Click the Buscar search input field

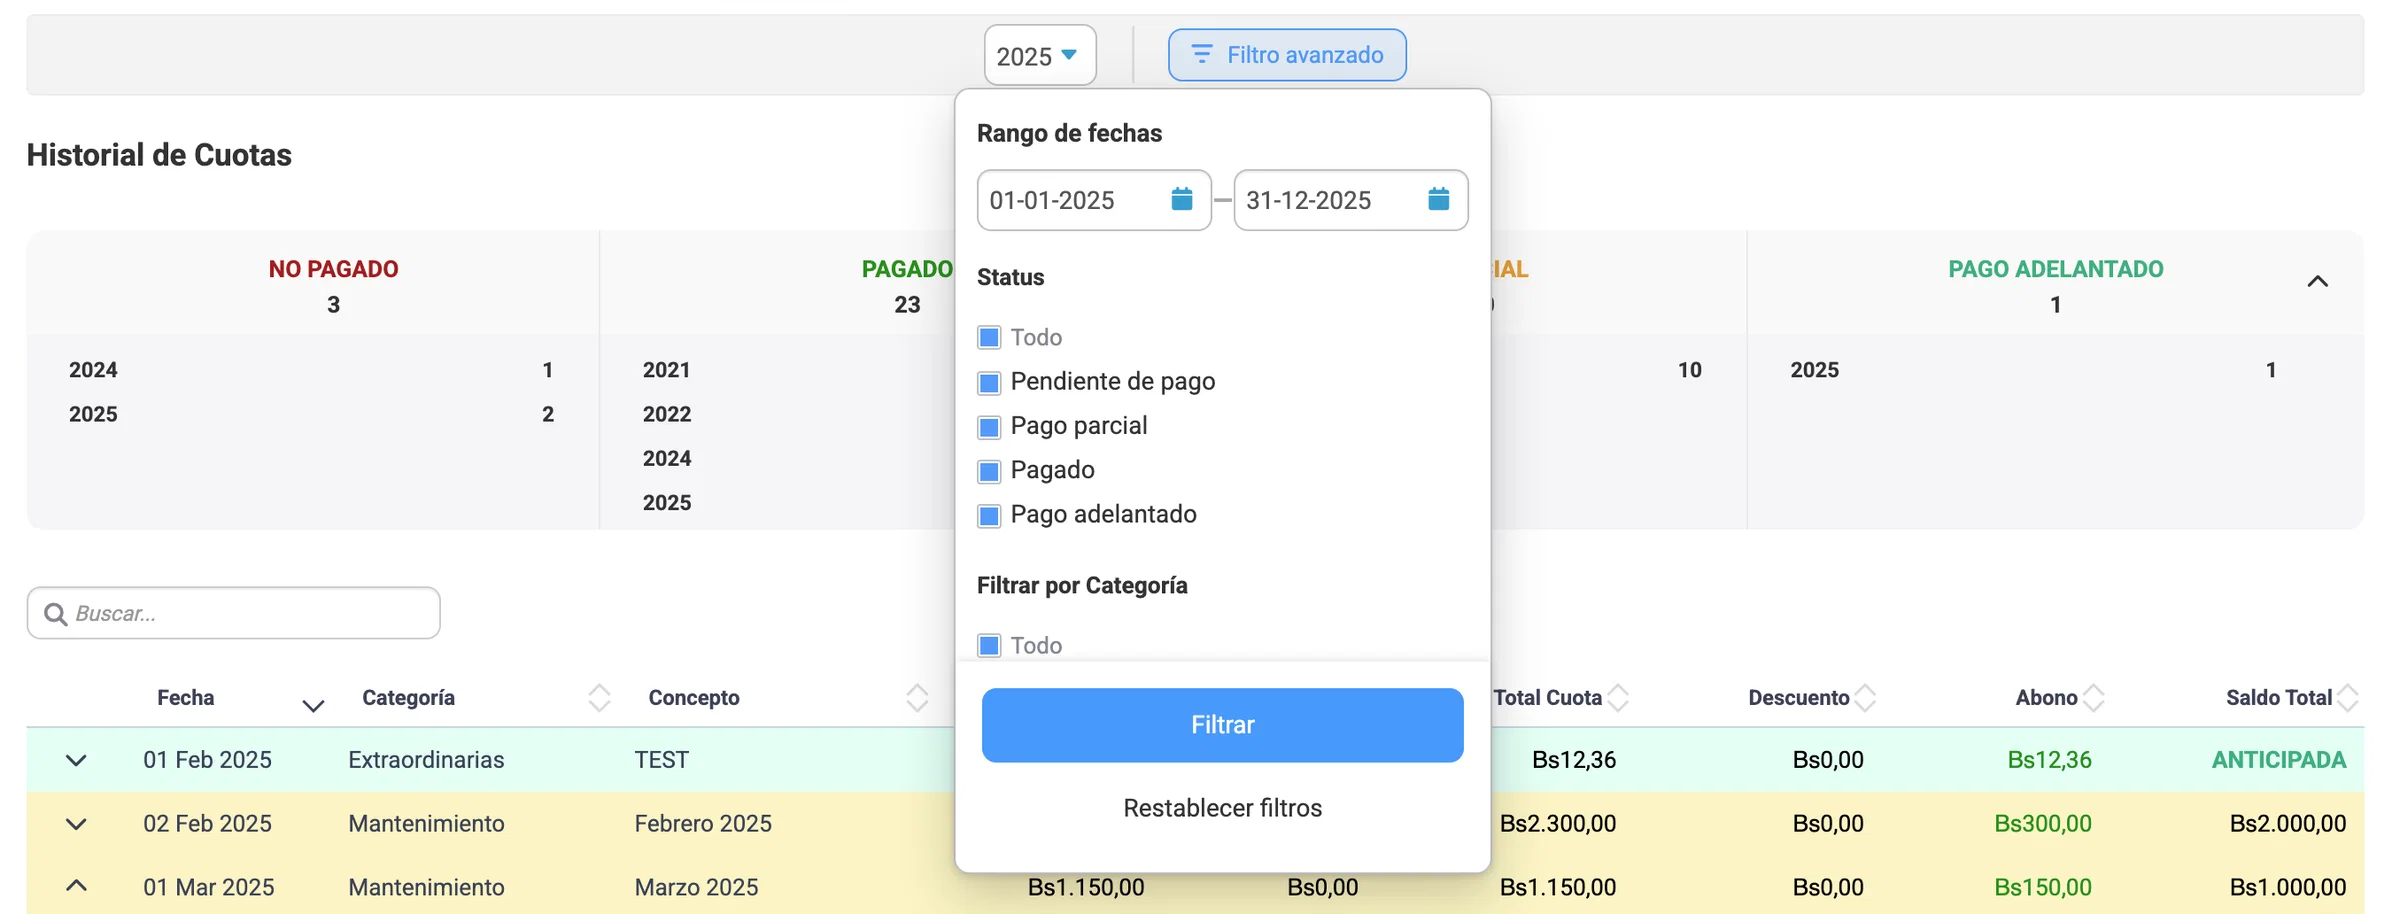tap(234, 613)
